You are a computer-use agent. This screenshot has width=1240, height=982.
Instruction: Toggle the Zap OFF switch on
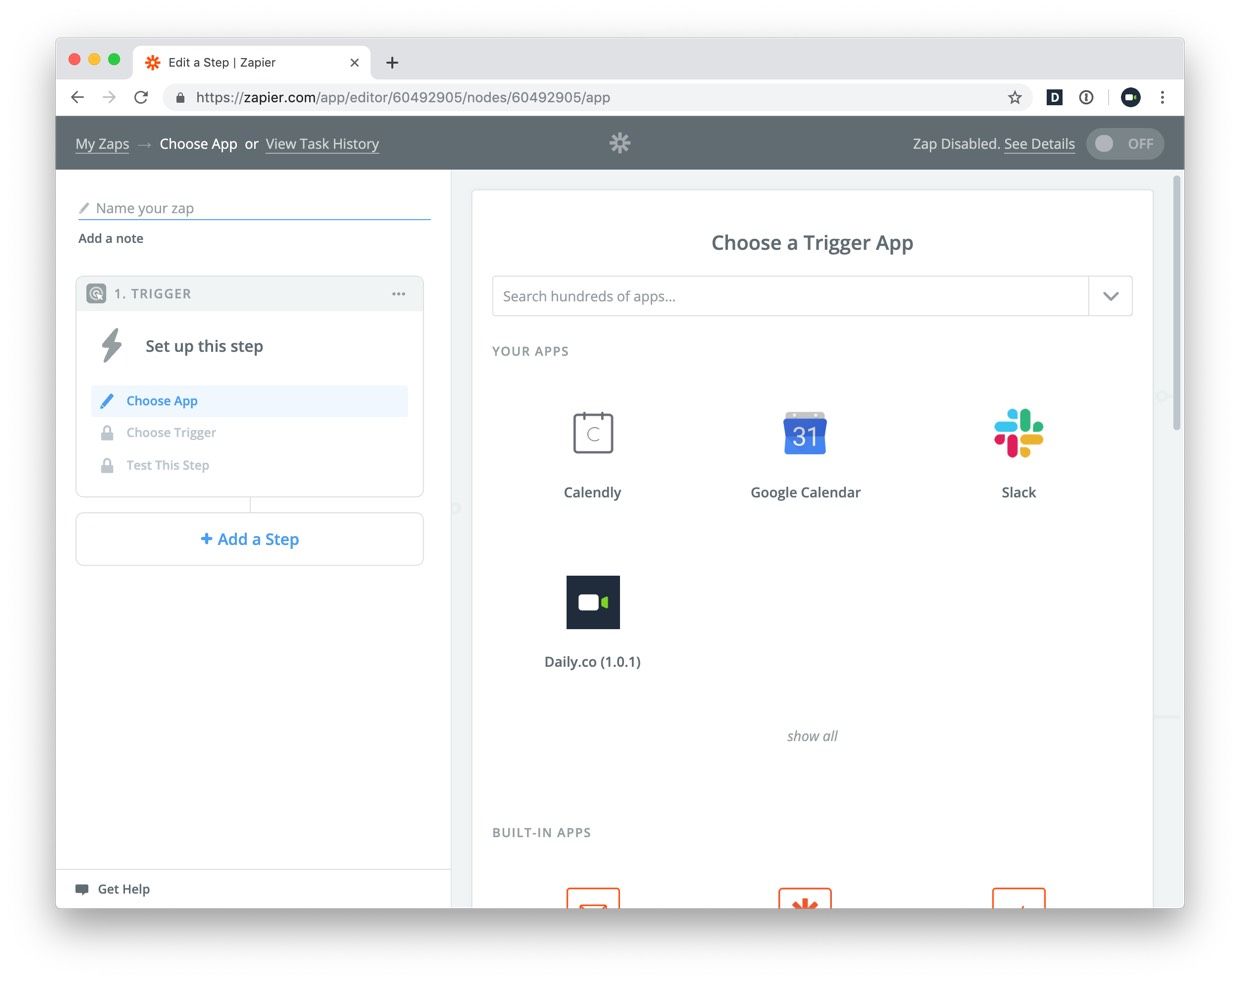click(x=1125, y=143)
